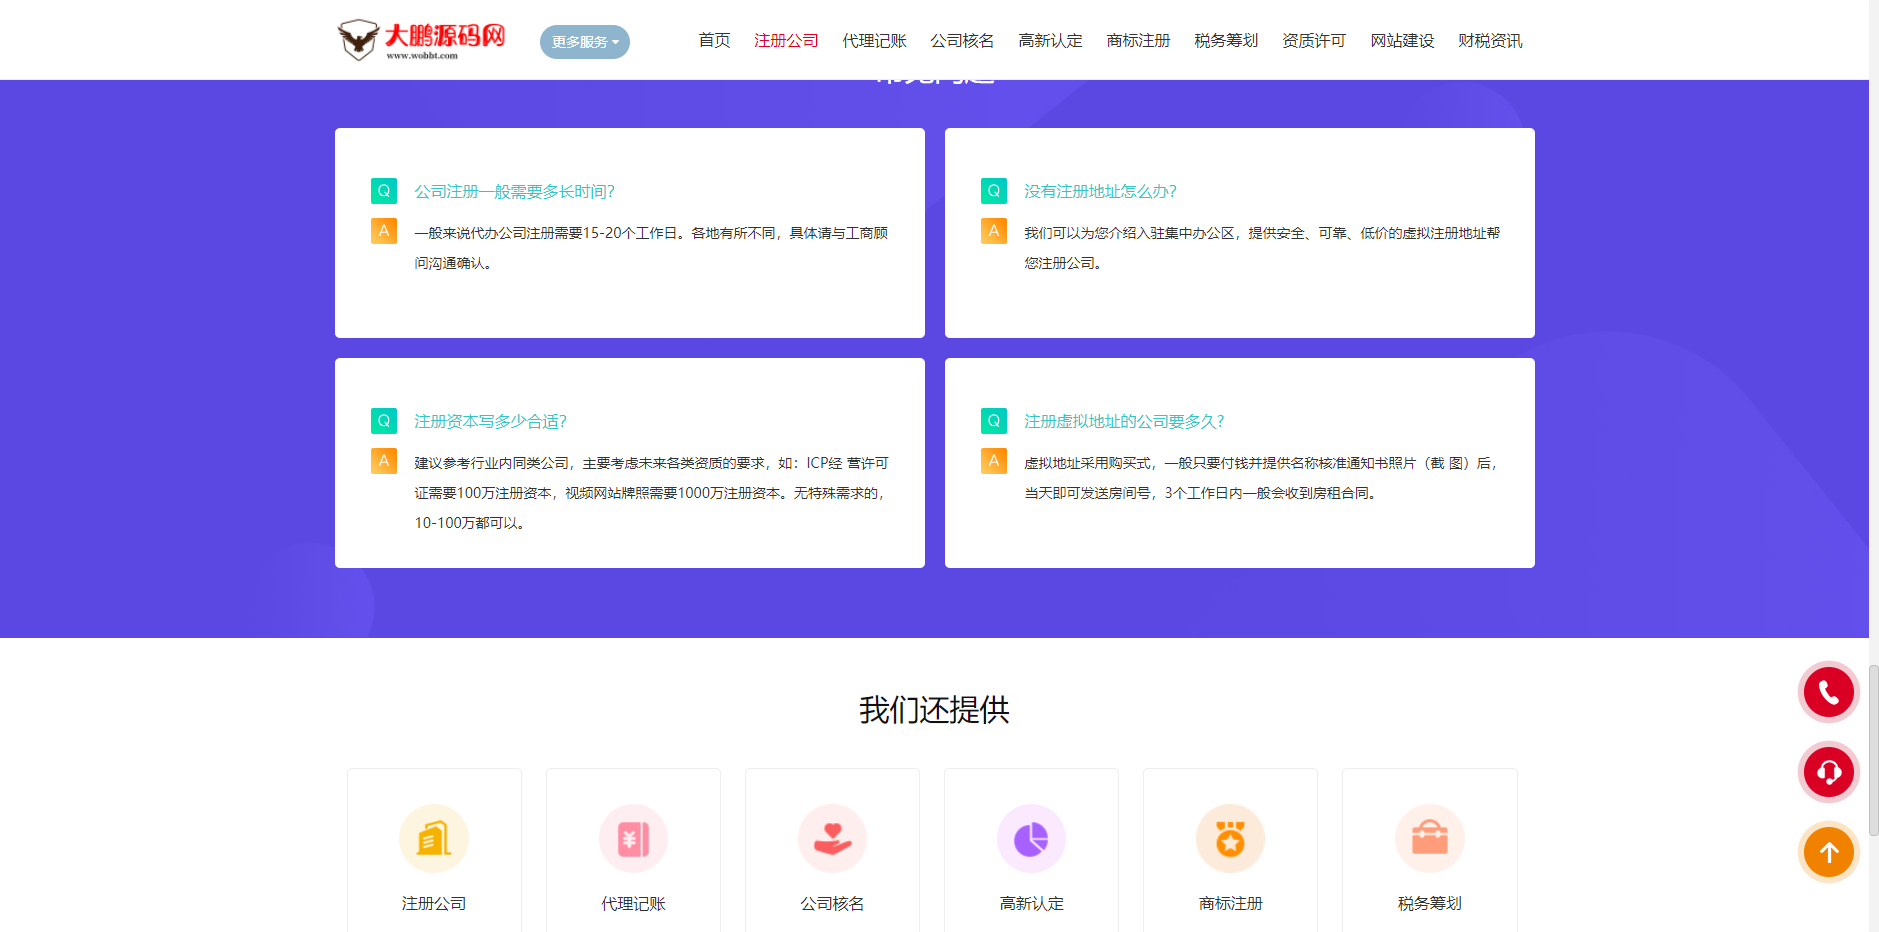Open the 注册资本写多少合适 question
Screen dimensions: 1879x932
coord(489,421)
